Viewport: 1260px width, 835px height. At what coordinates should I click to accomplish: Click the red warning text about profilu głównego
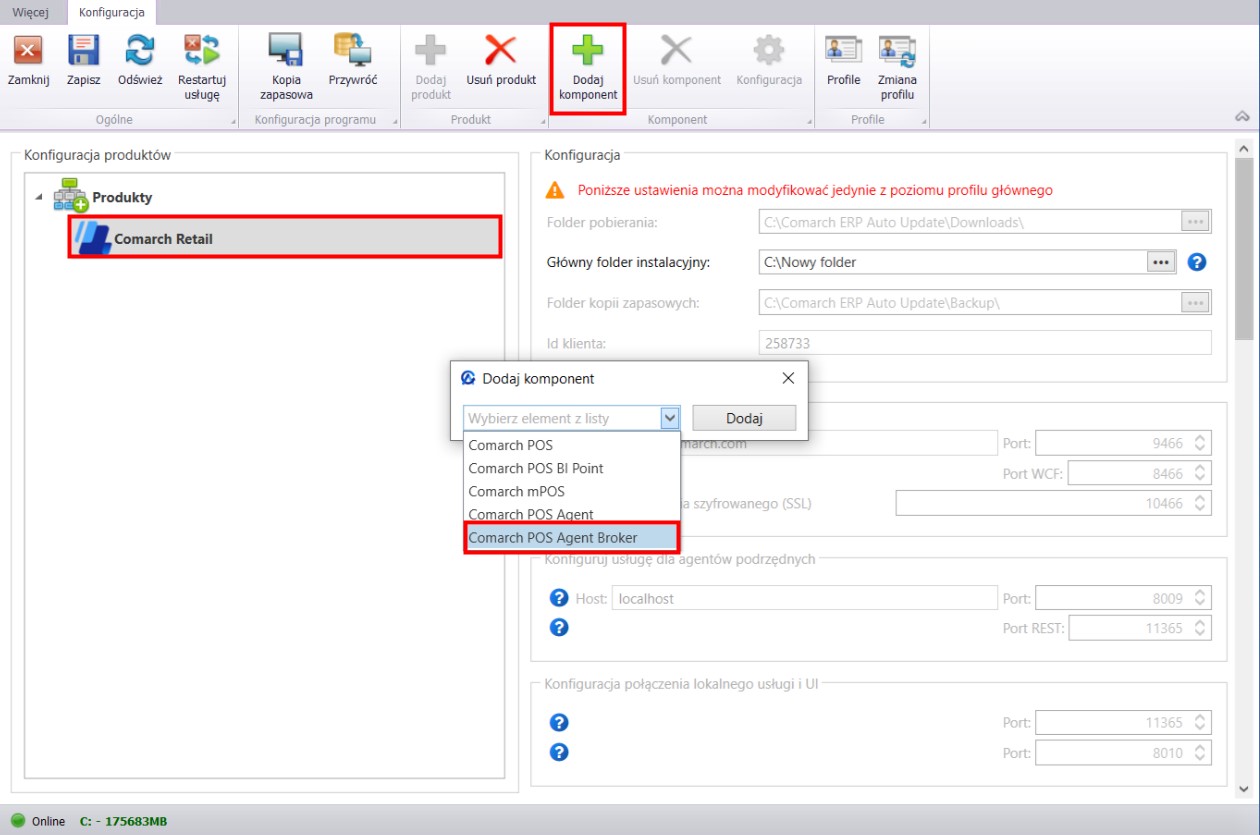pyautogui.click(x=815, y=190)
